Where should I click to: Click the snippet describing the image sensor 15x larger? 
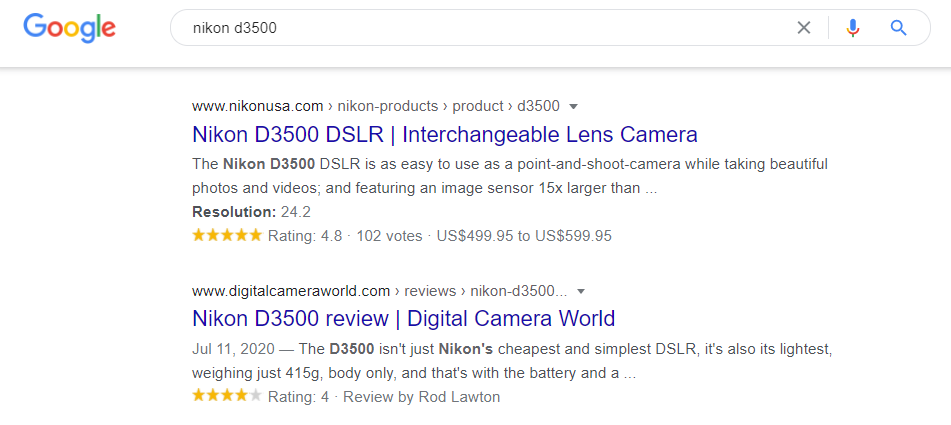(x=510, y=176)
